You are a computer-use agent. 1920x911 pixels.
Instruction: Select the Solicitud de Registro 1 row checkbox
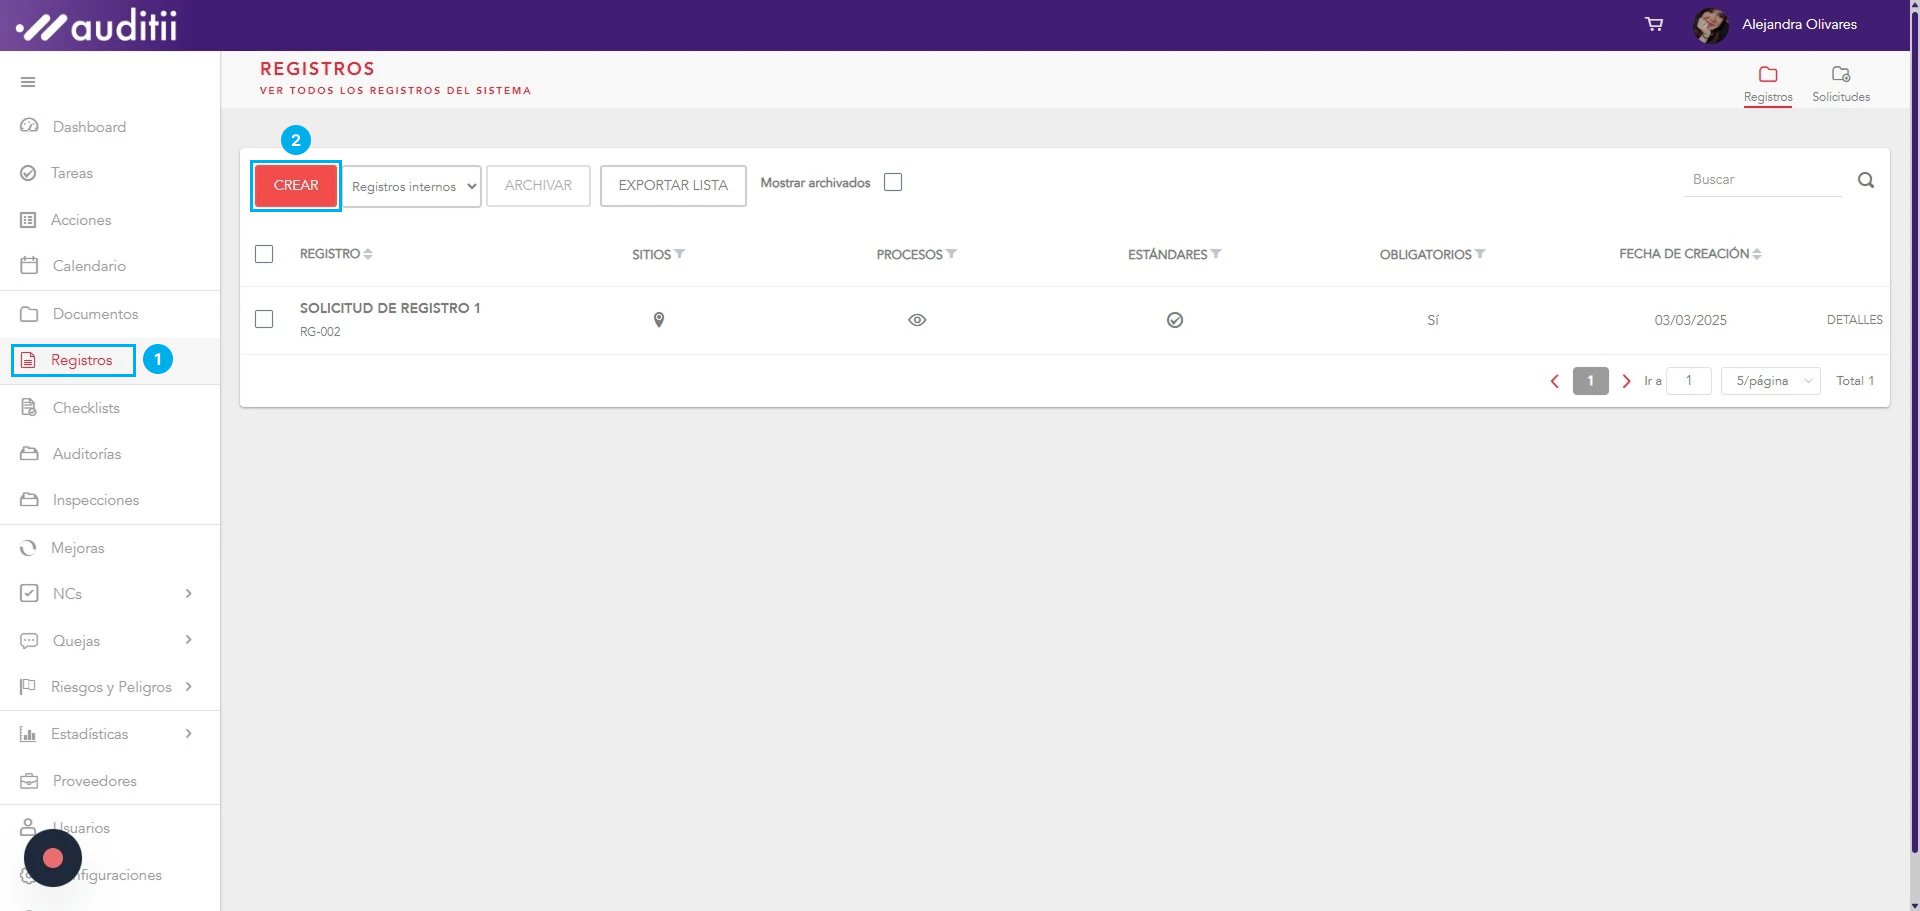pyautogui.click(x=264, y=319)
